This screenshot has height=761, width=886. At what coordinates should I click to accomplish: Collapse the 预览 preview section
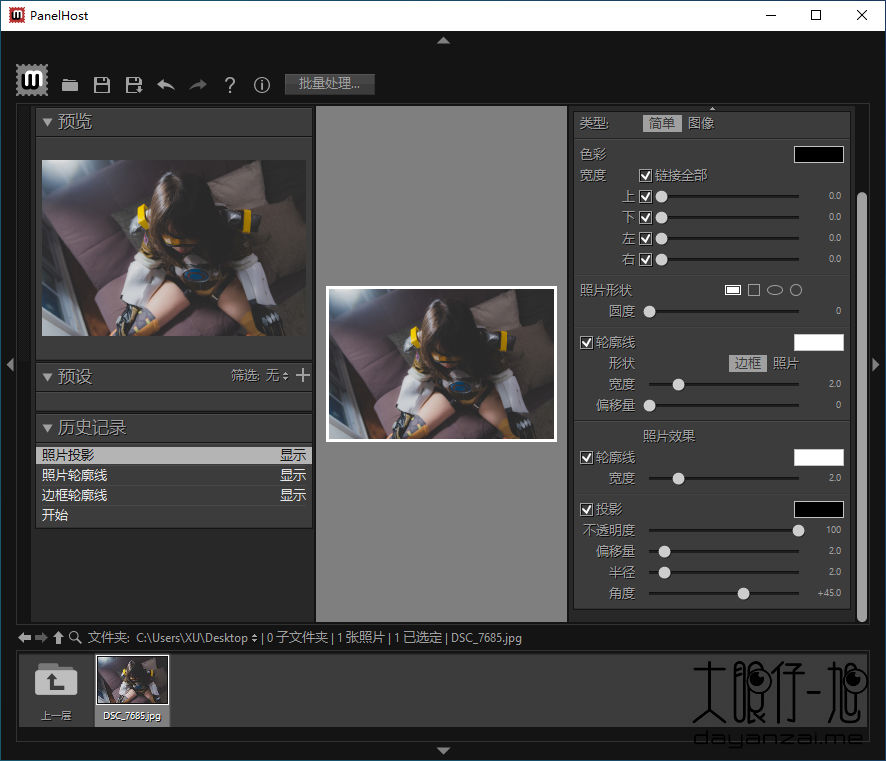pos(47,122)
